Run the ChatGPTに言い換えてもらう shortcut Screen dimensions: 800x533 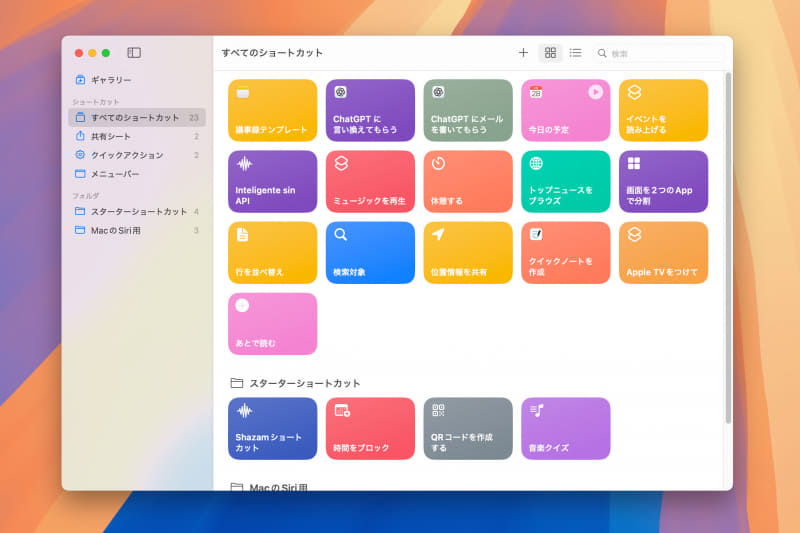pos(370,110)
